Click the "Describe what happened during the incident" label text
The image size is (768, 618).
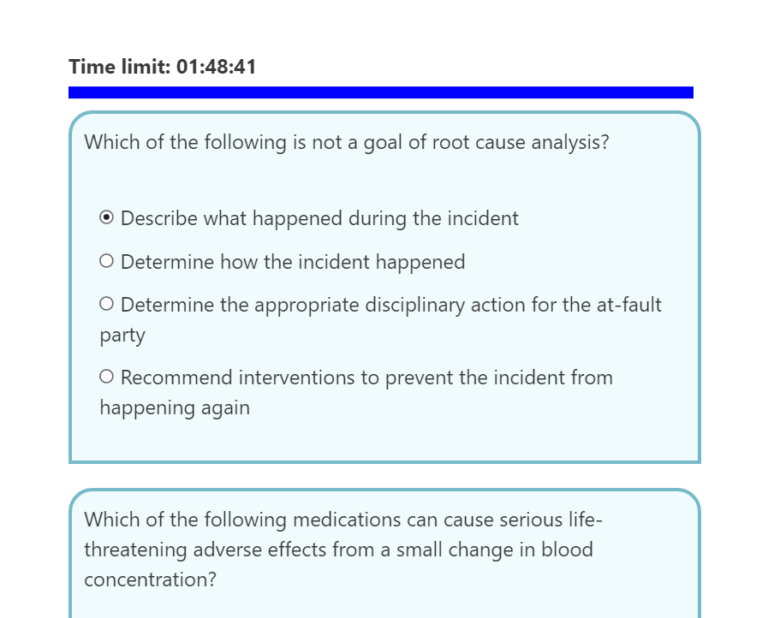(x=319, y=218)
